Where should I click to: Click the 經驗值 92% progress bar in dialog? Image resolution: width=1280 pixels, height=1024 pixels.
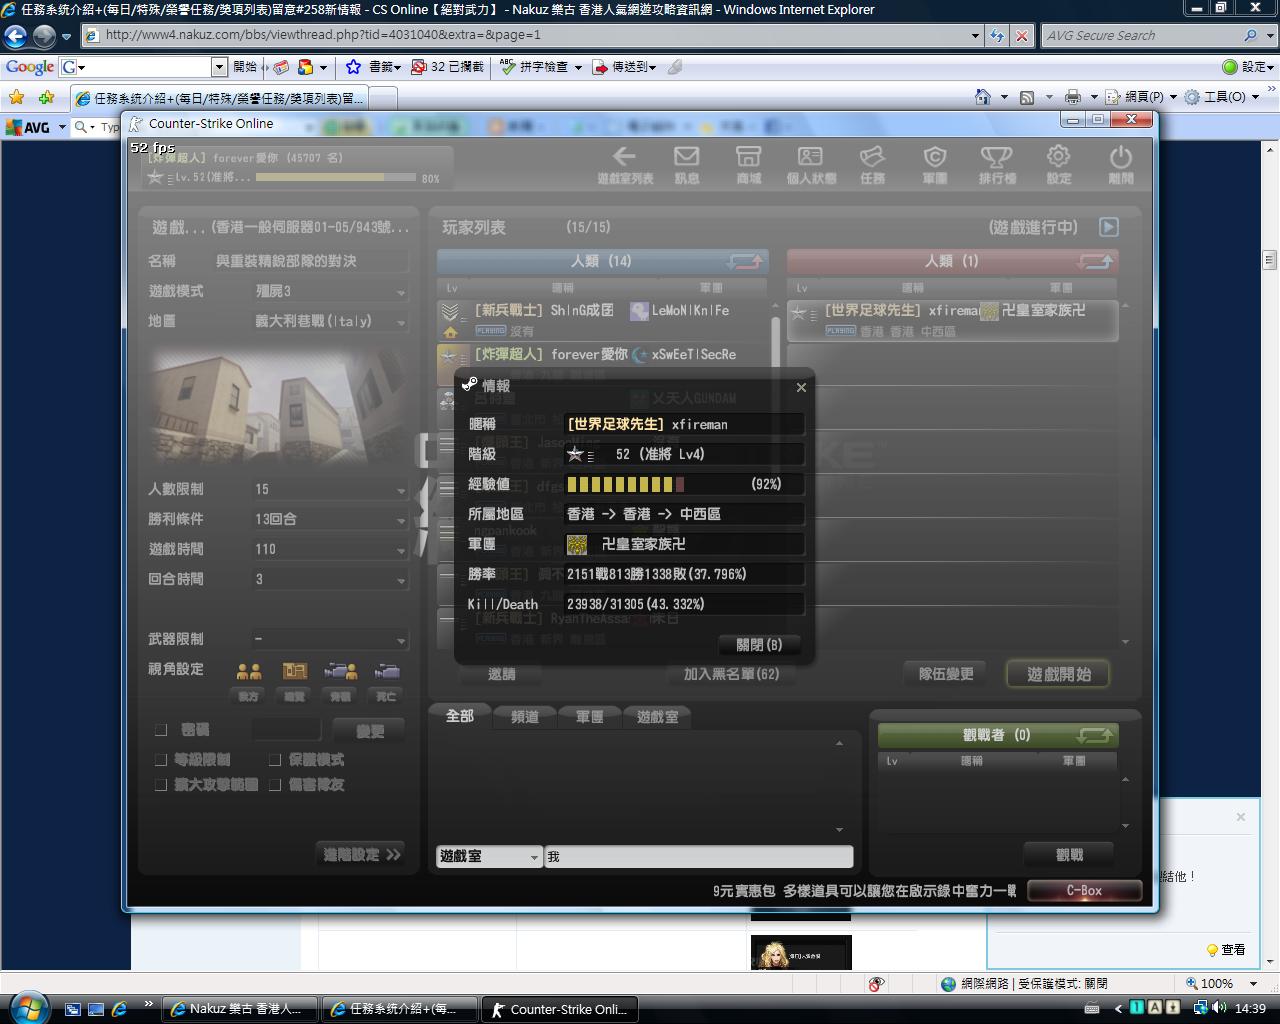click(685, 484)
